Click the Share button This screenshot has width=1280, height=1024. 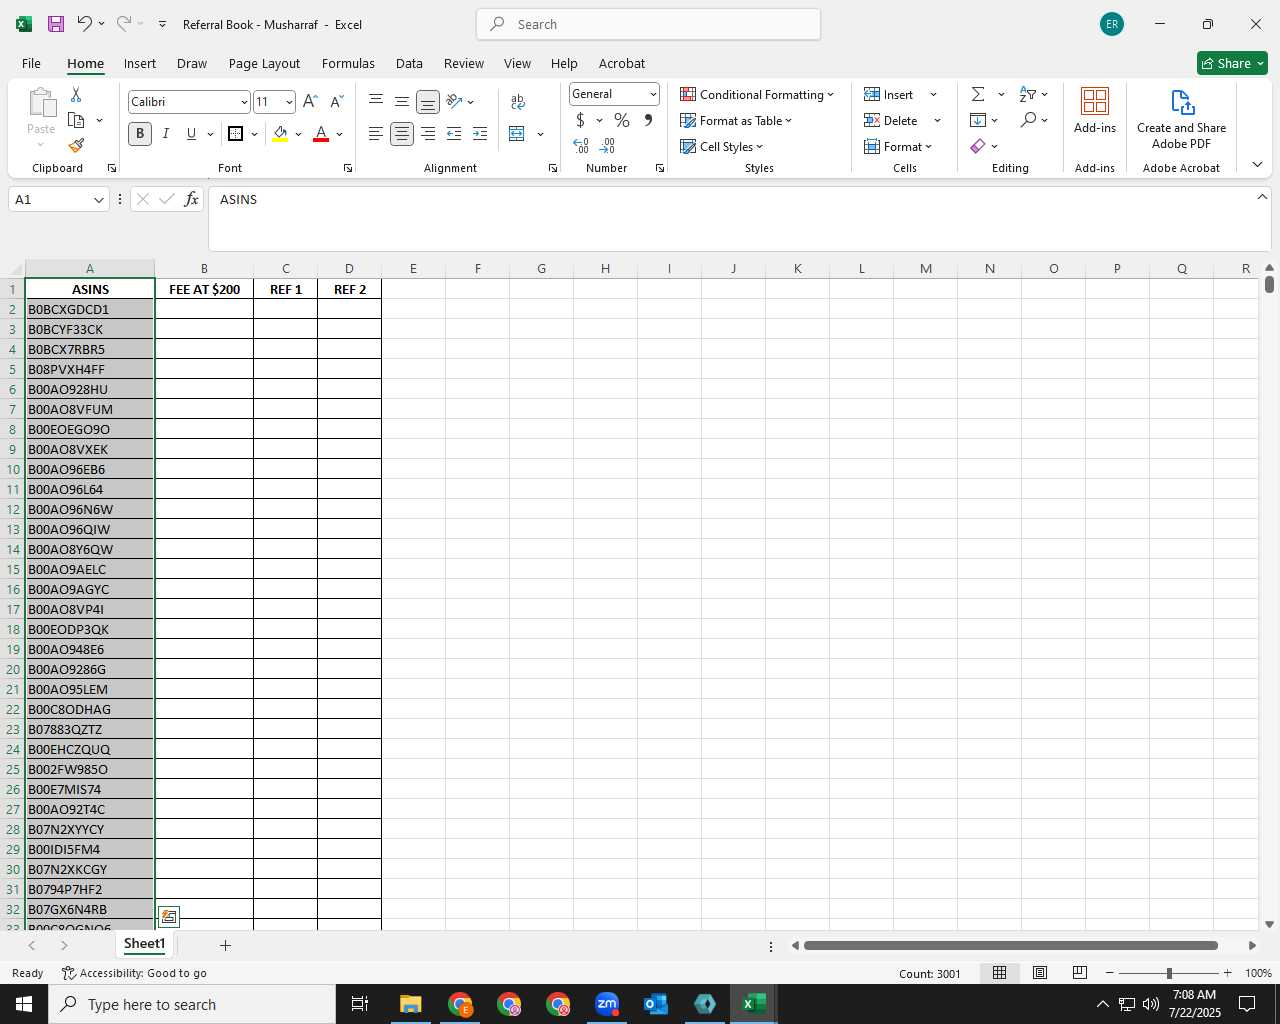tap(1232, 63)
